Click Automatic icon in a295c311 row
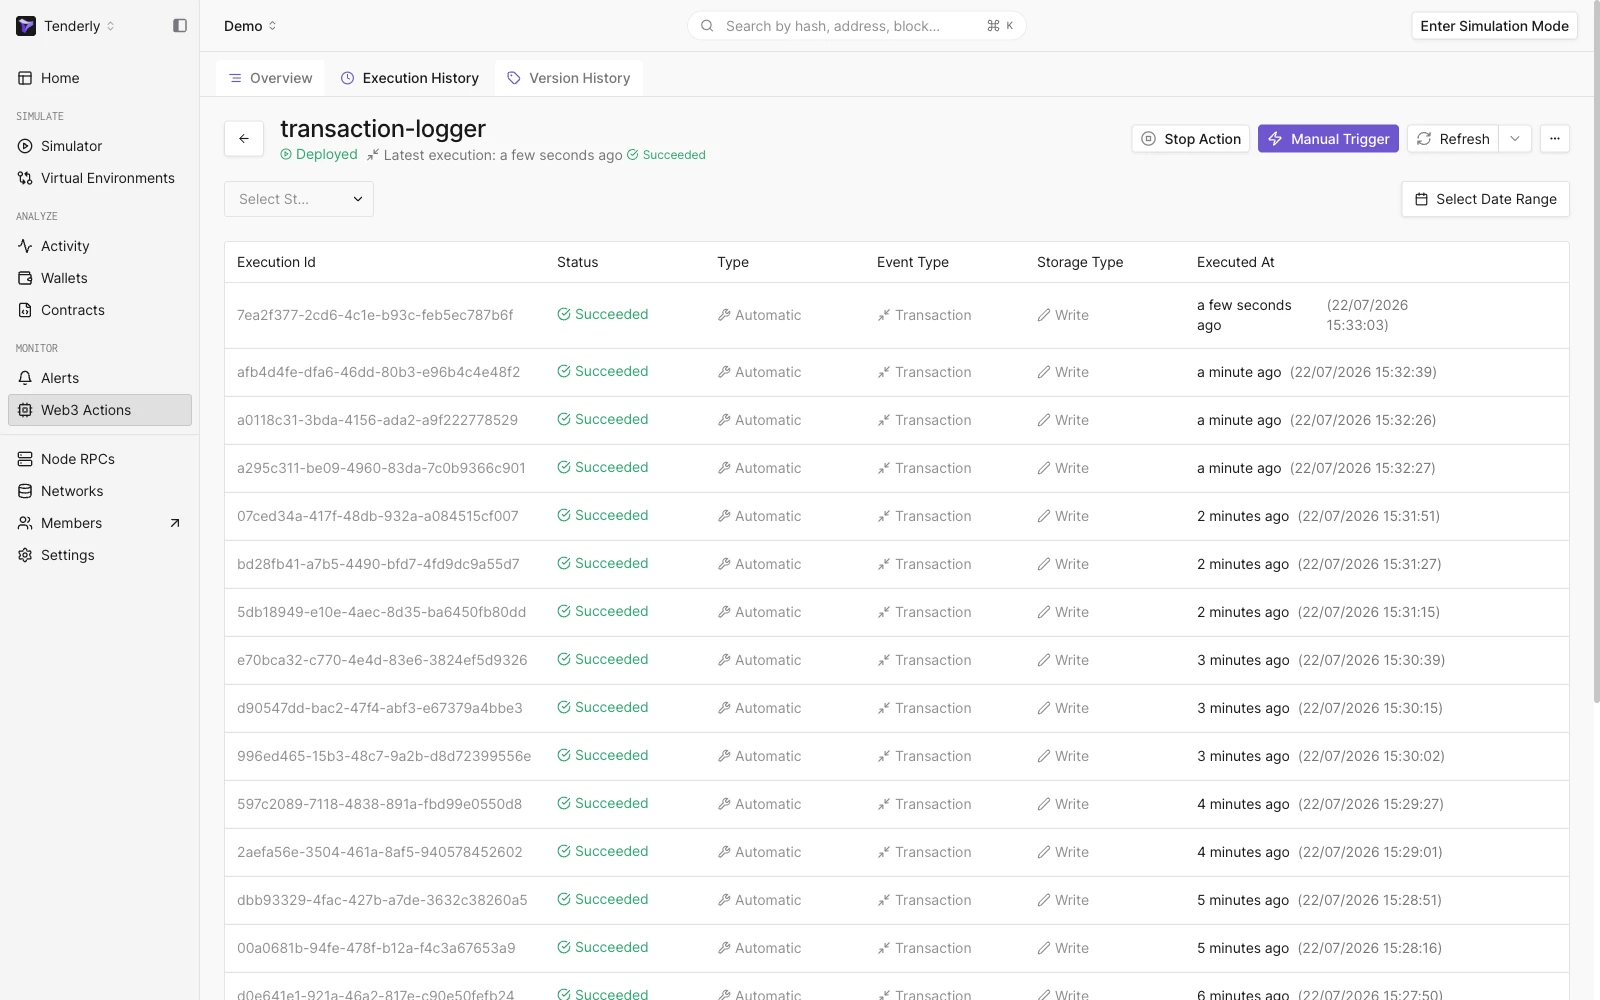The width and height of the screenshot is (1600, 1000). pyautogui.click(x=724, y=468)
